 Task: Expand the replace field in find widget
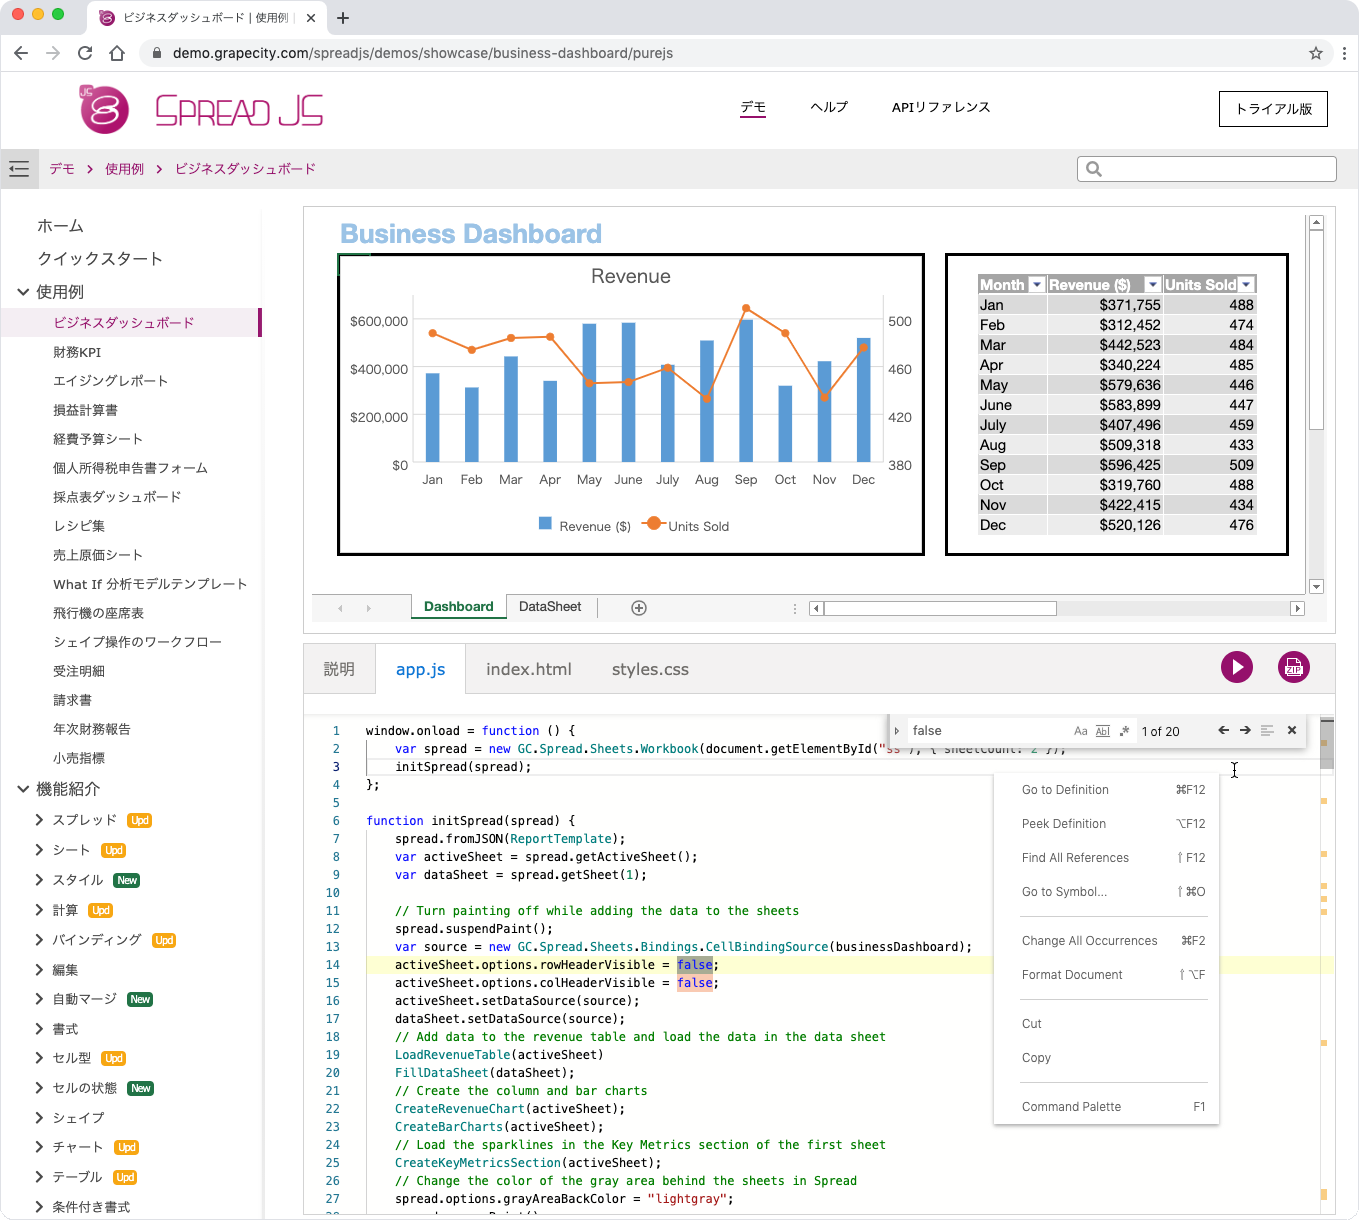[x=897, y=731]
